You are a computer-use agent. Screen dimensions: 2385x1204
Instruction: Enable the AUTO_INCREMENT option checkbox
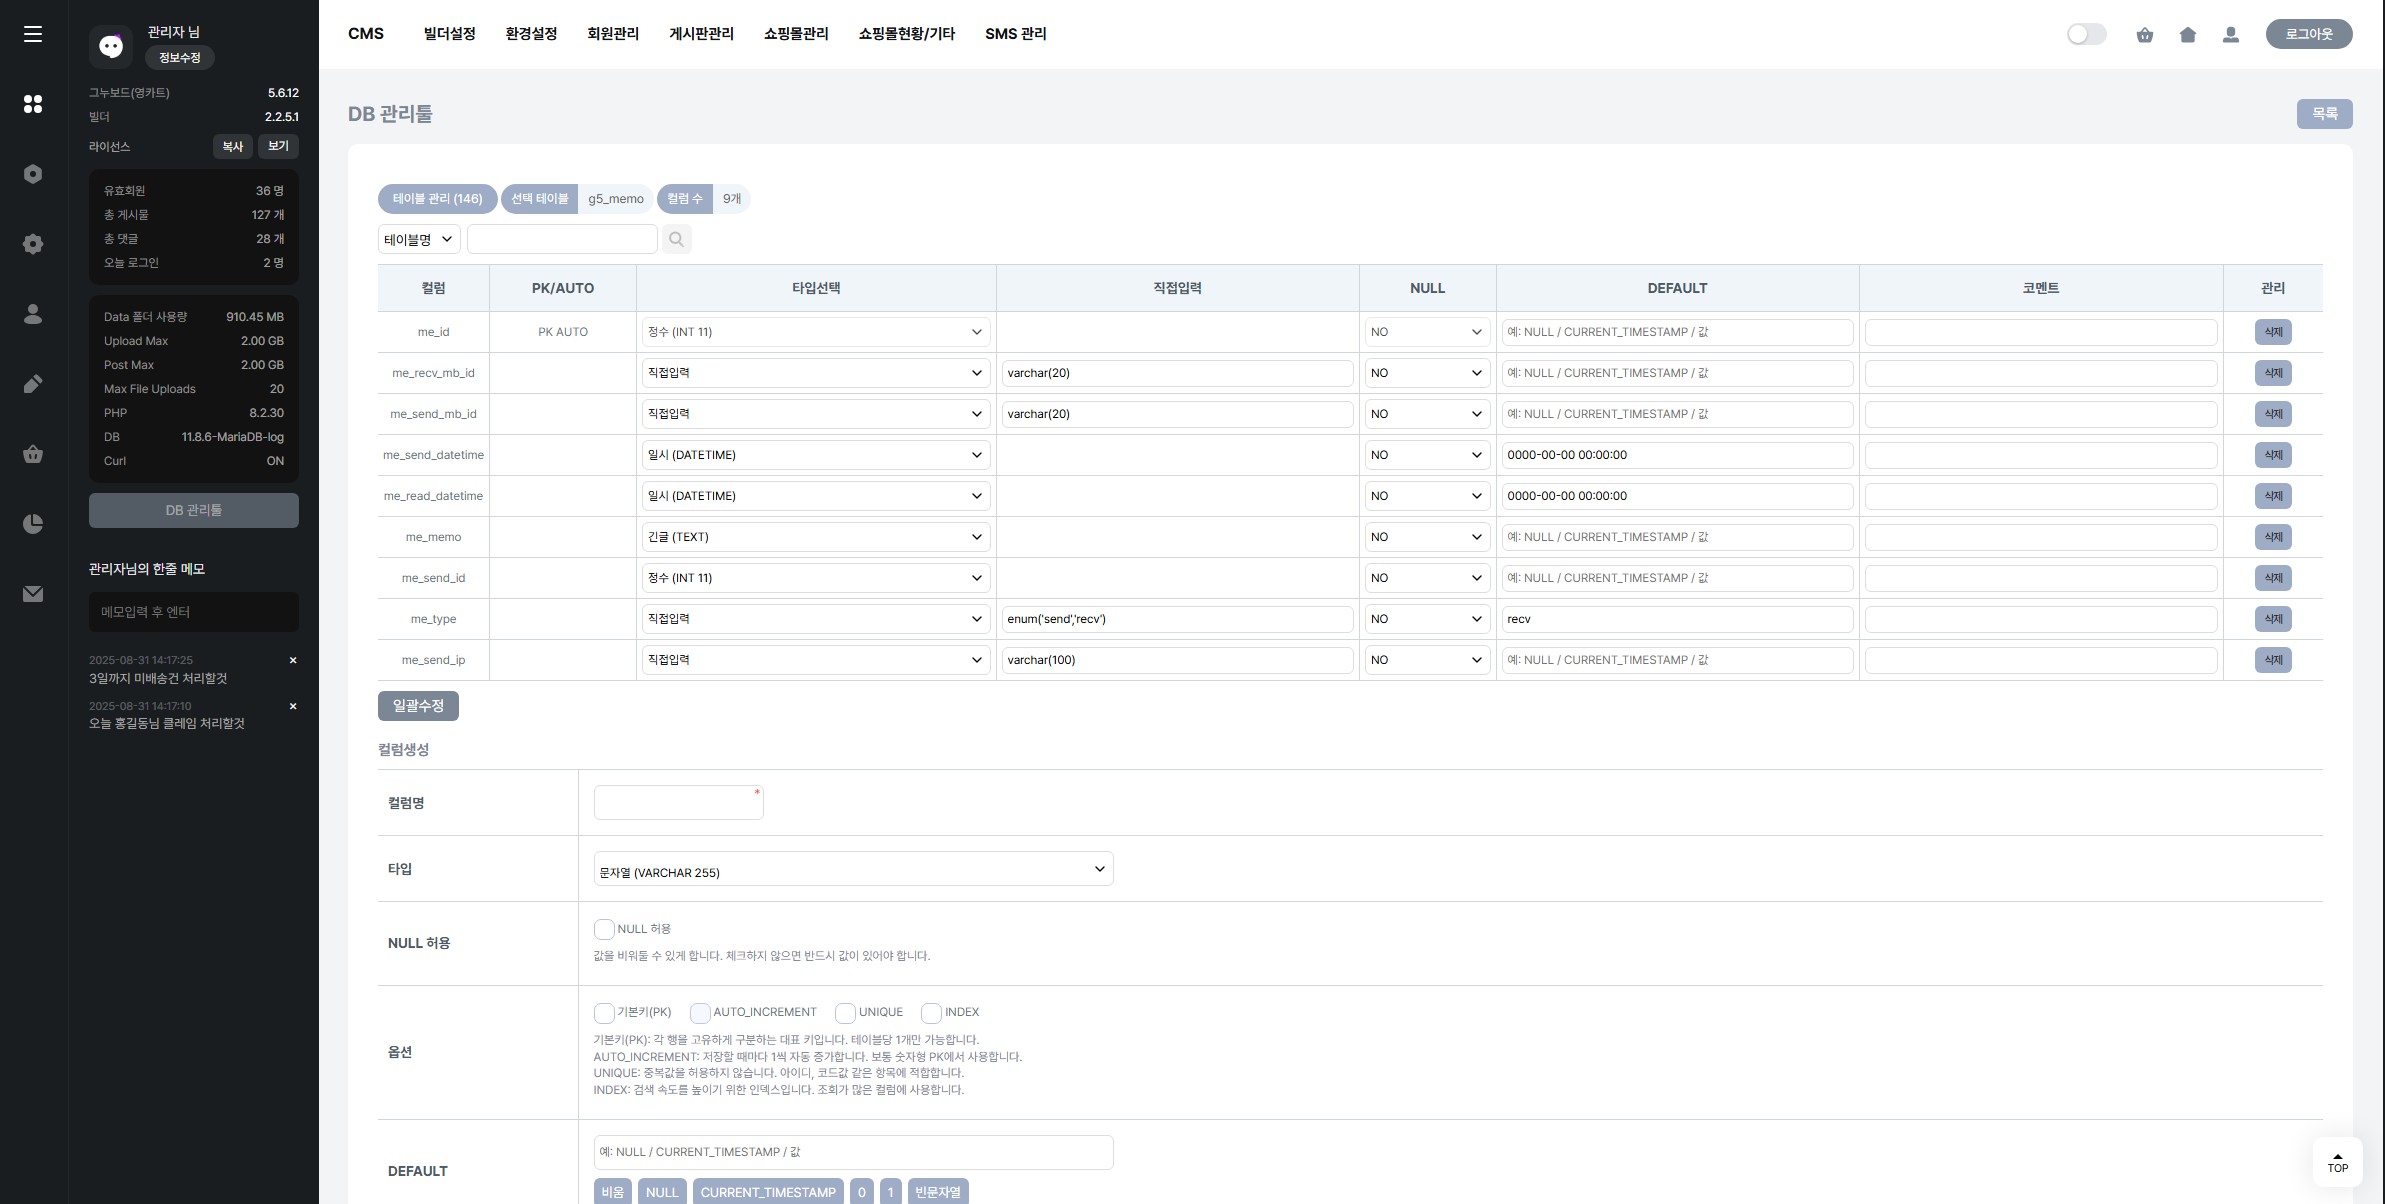coord(700,1013)
